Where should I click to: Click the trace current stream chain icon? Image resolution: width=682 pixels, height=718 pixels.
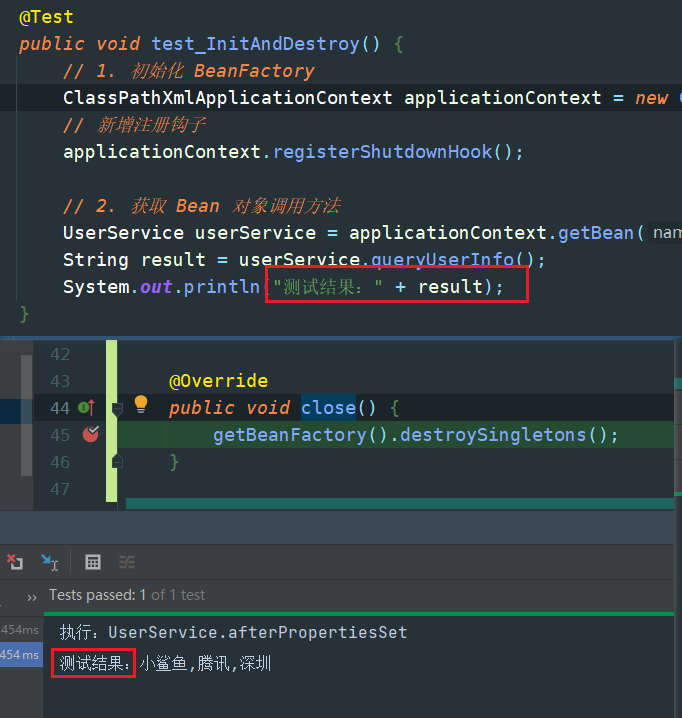(127, 562)
